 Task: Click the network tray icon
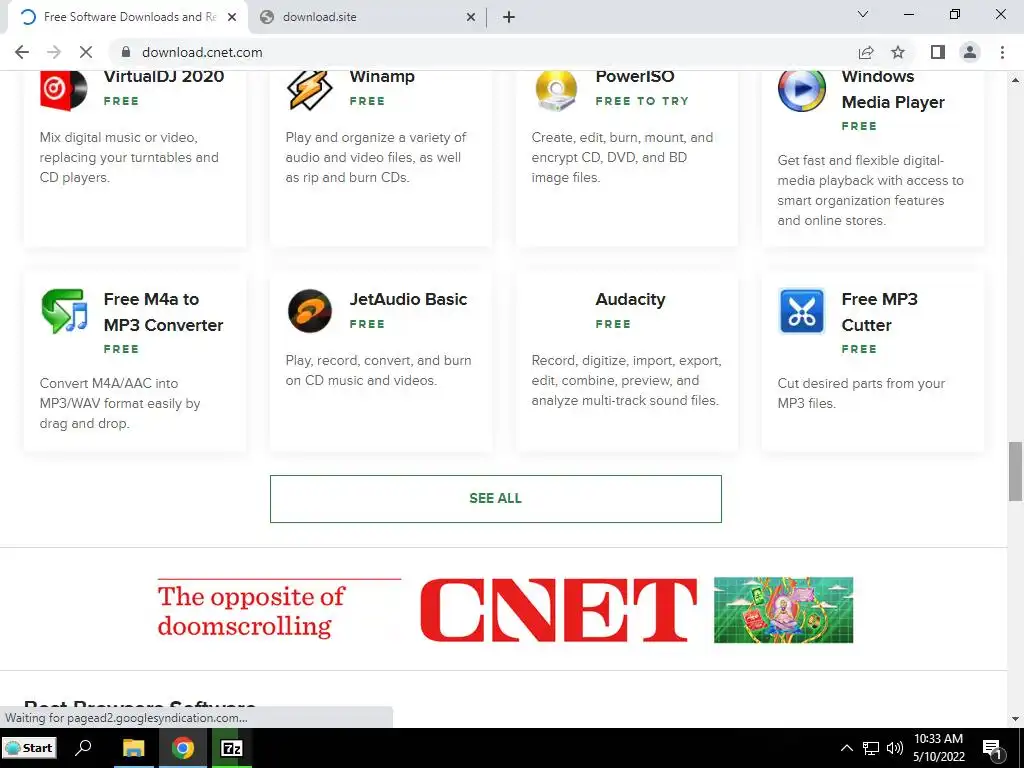871,748
